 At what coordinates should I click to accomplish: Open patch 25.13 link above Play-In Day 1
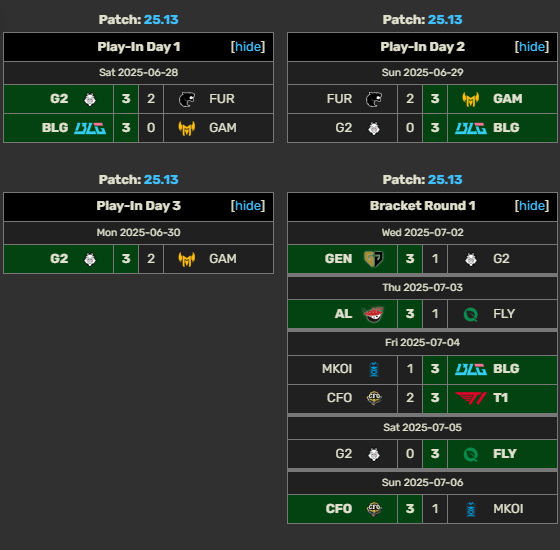coord(161,20)
